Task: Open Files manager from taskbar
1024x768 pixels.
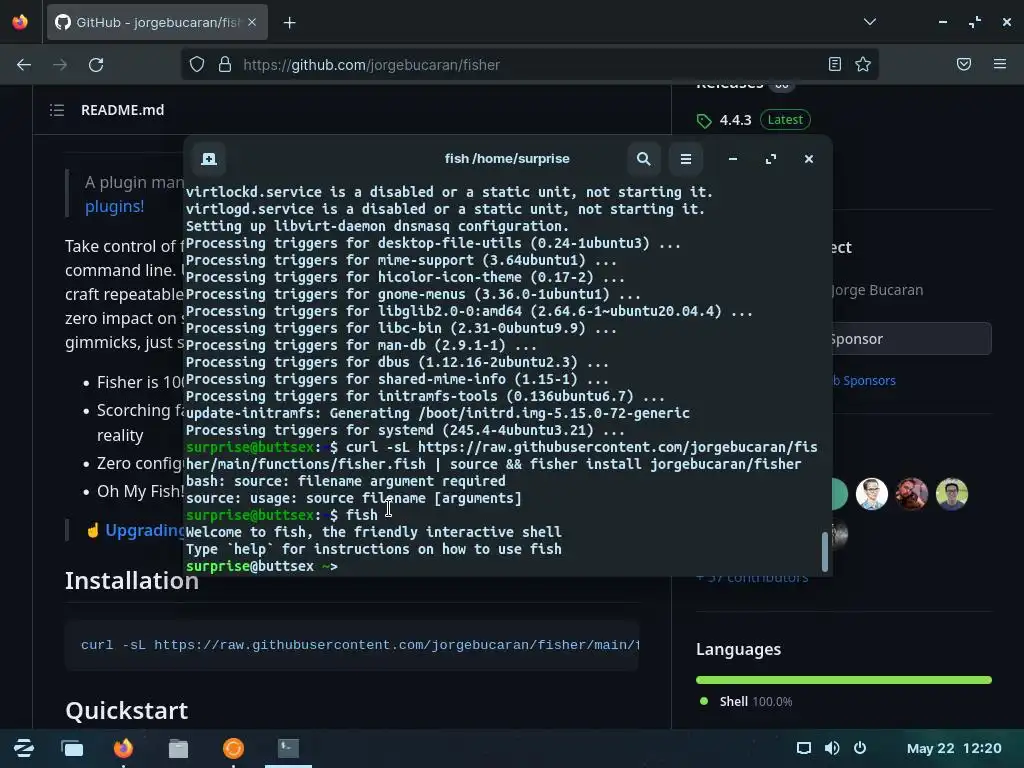Action: pyautogui.click(x=178, y=748)
